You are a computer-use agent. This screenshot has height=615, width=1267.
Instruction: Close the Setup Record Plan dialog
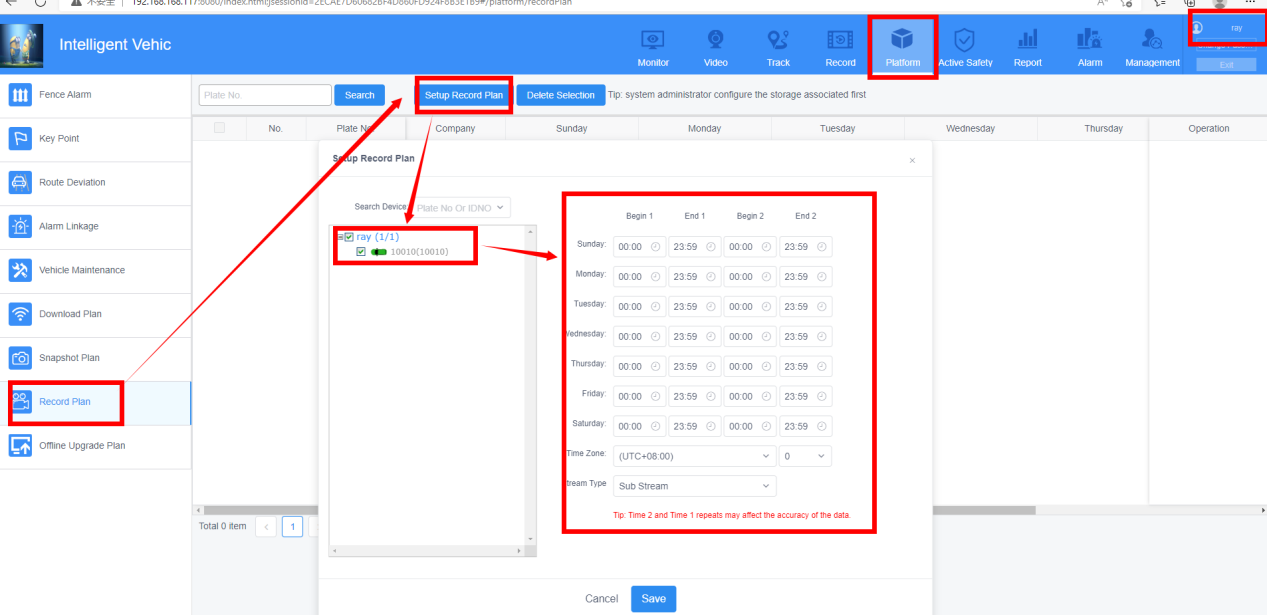tap(912, 161)
